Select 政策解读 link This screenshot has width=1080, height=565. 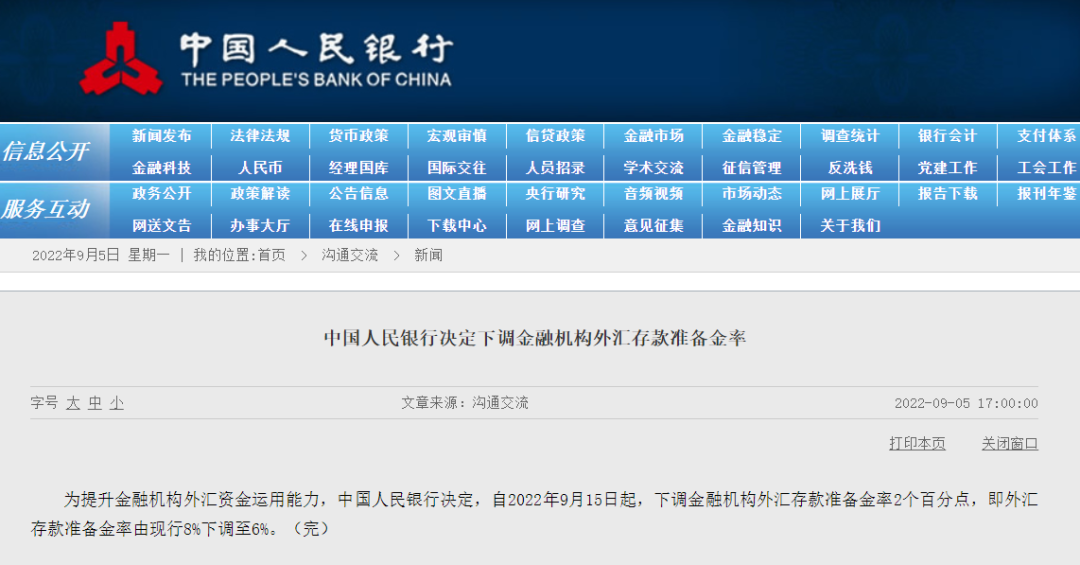(260, 194)
